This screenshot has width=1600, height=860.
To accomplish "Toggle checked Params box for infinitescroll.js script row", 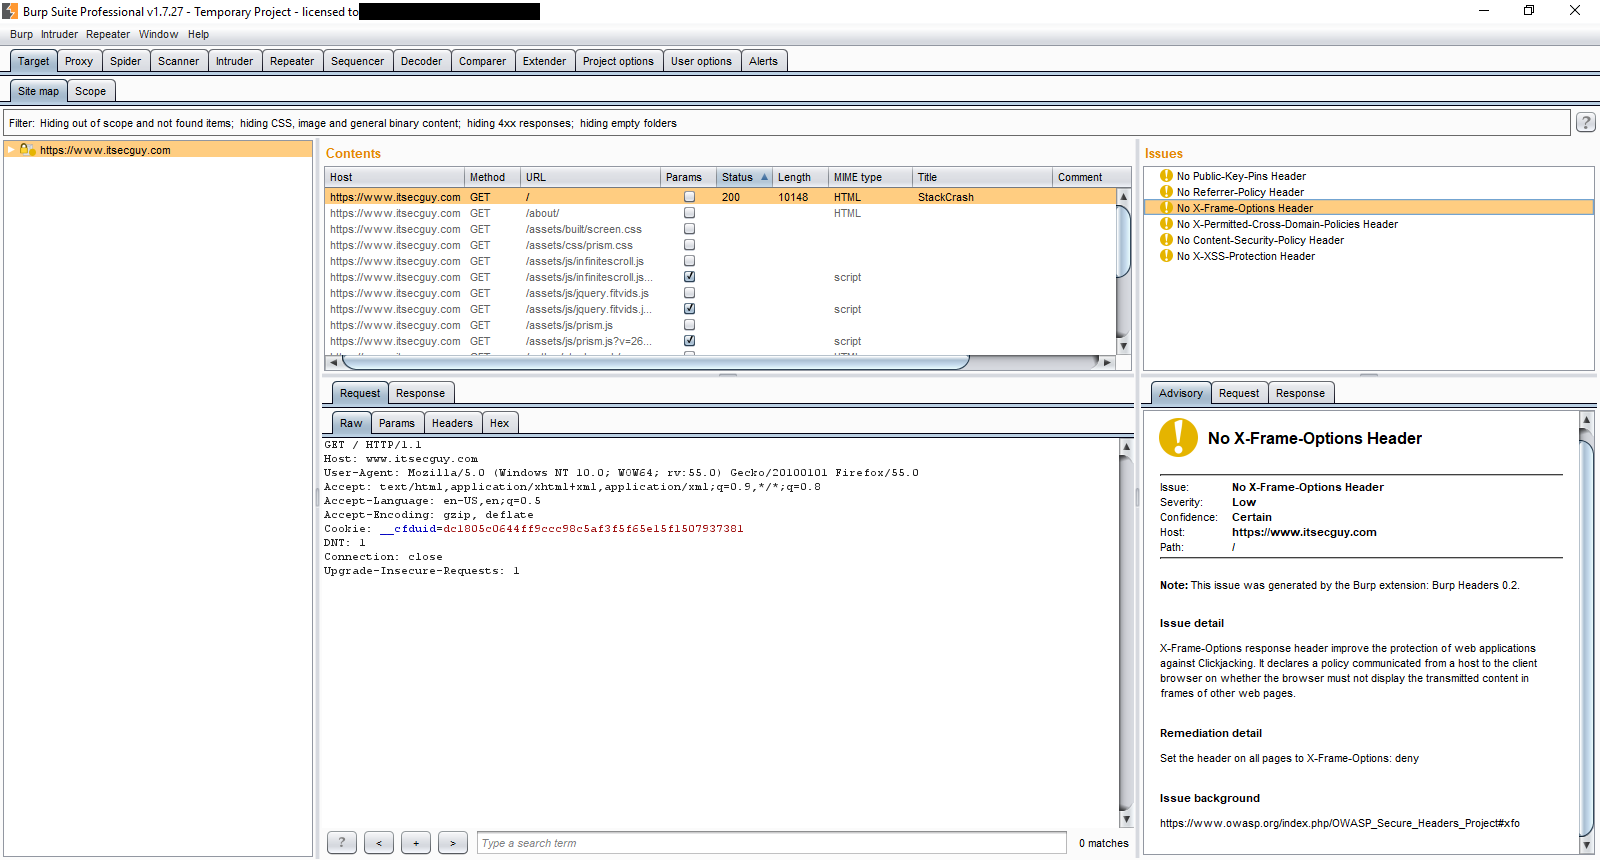I will tap(689, 277).
